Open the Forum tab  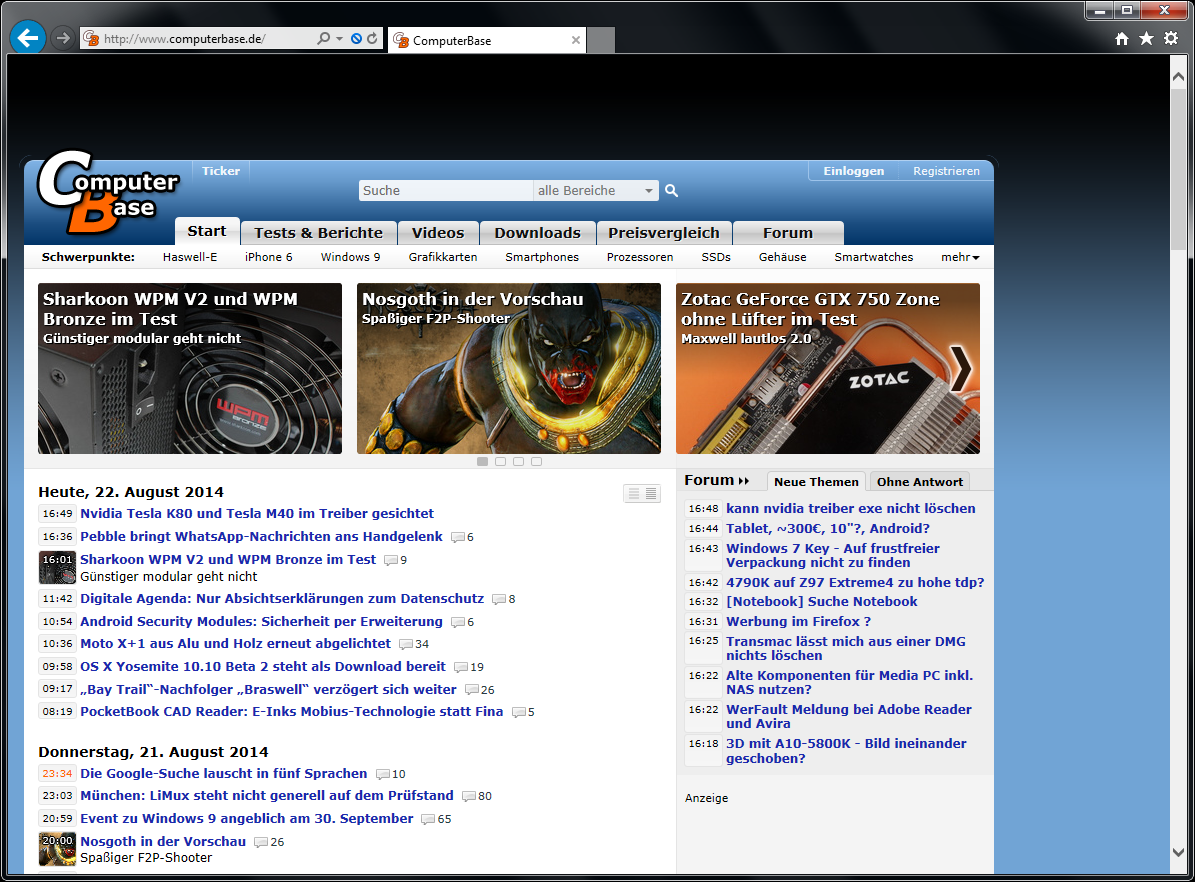pyautogui.click(x=788, y=233)
